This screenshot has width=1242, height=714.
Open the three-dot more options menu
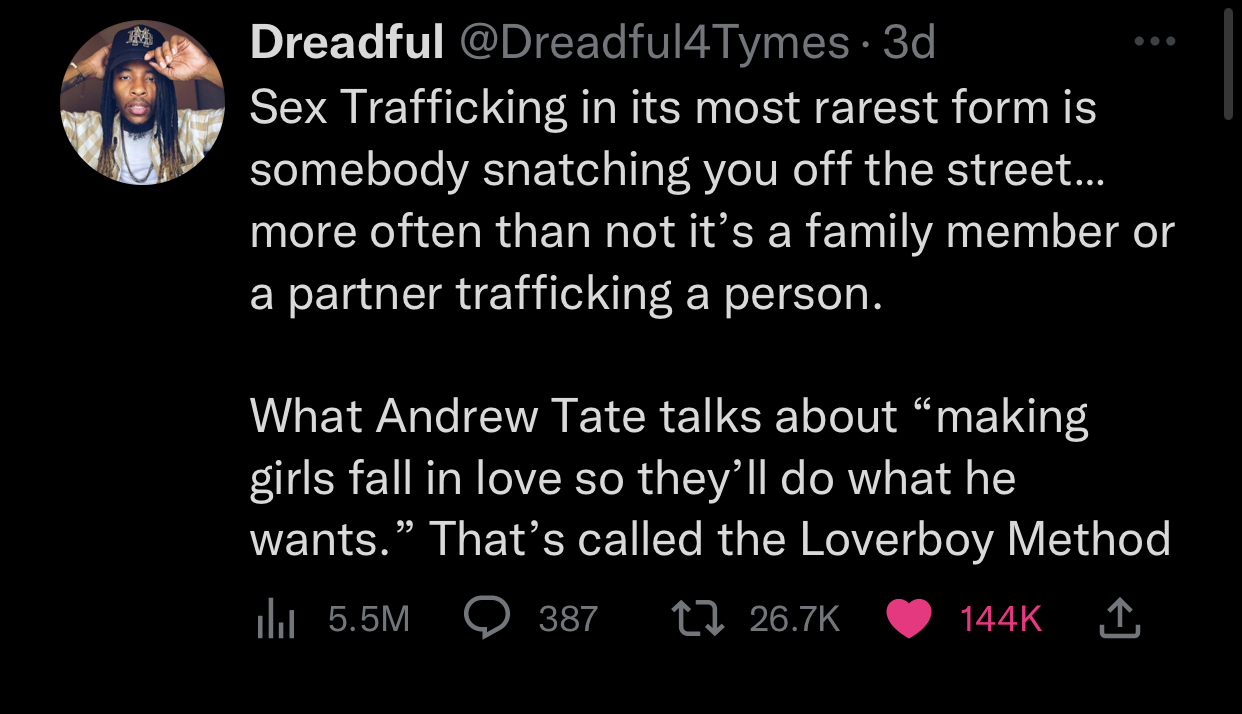(x=1156, y=43)
